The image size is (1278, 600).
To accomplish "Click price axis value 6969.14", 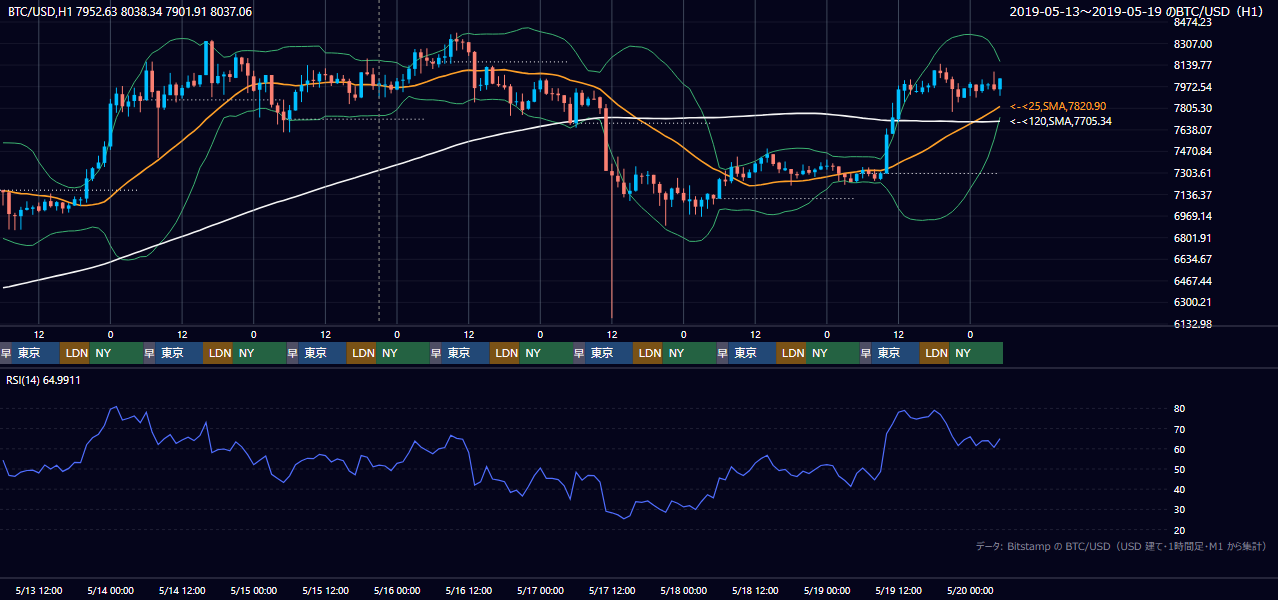I will (1194, 216).
